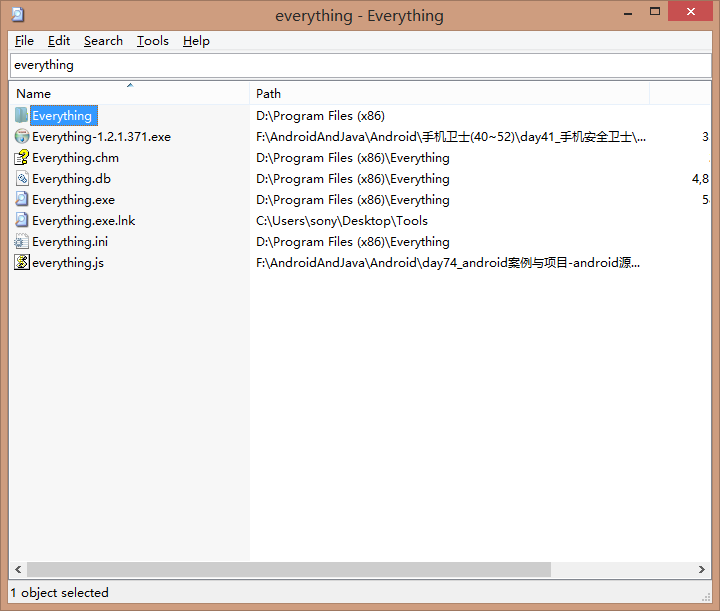
Task: Open the Search menu
Action: click(103, 41)
